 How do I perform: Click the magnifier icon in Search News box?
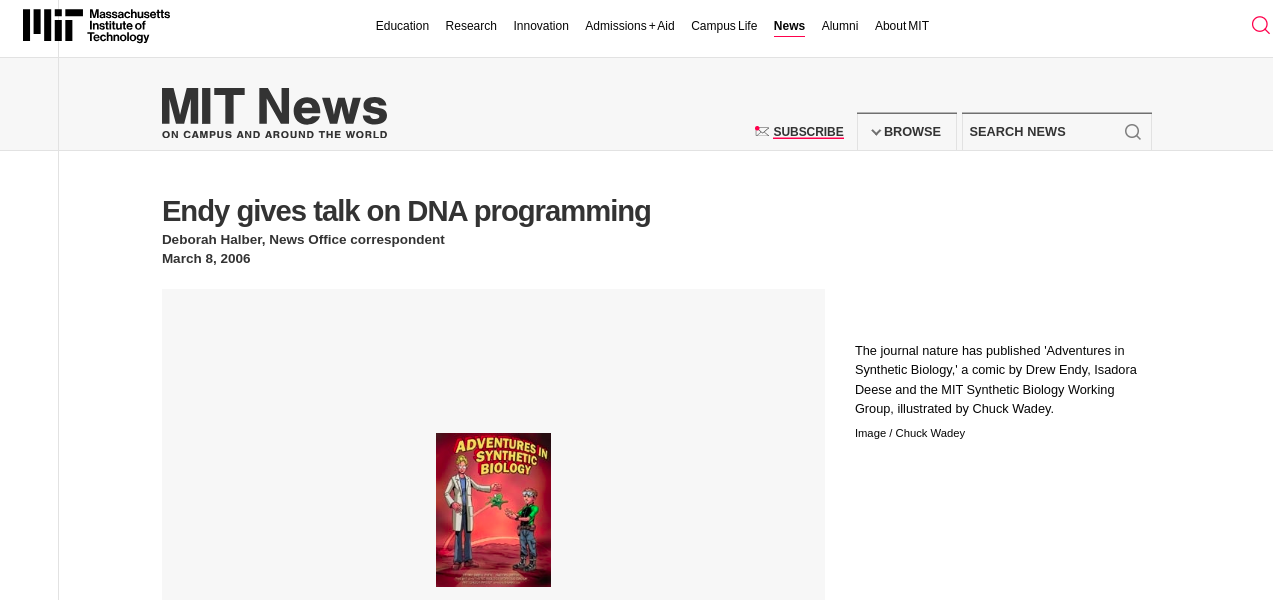[1133, 132]
